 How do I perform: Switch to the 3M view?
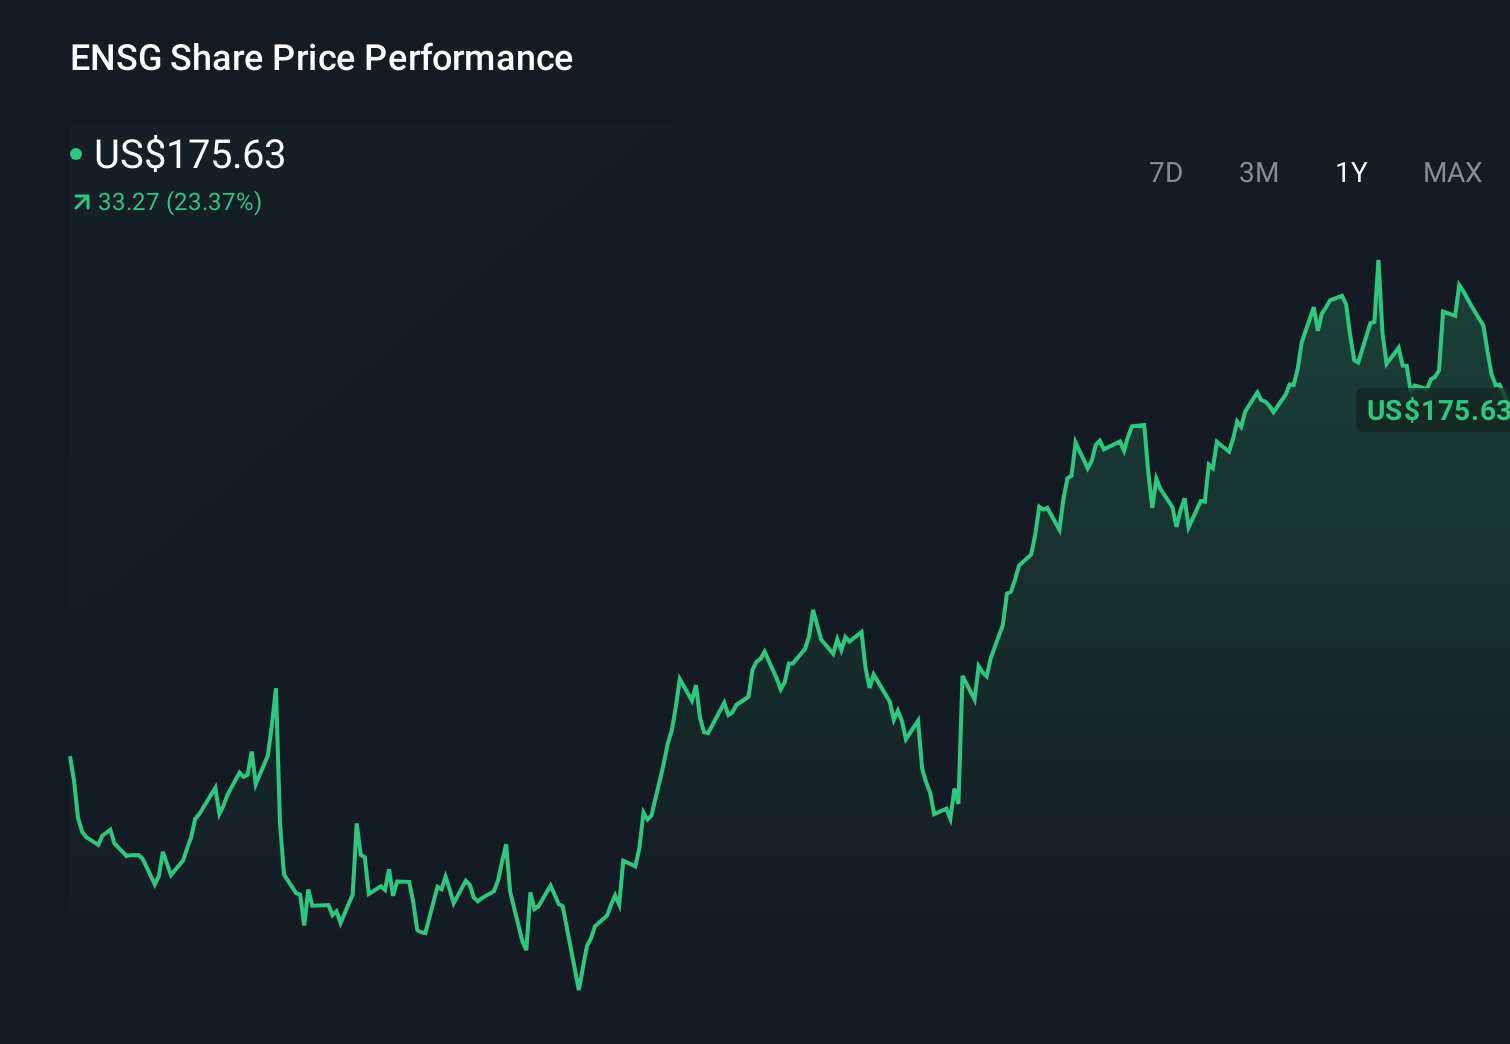point(1258,172)
